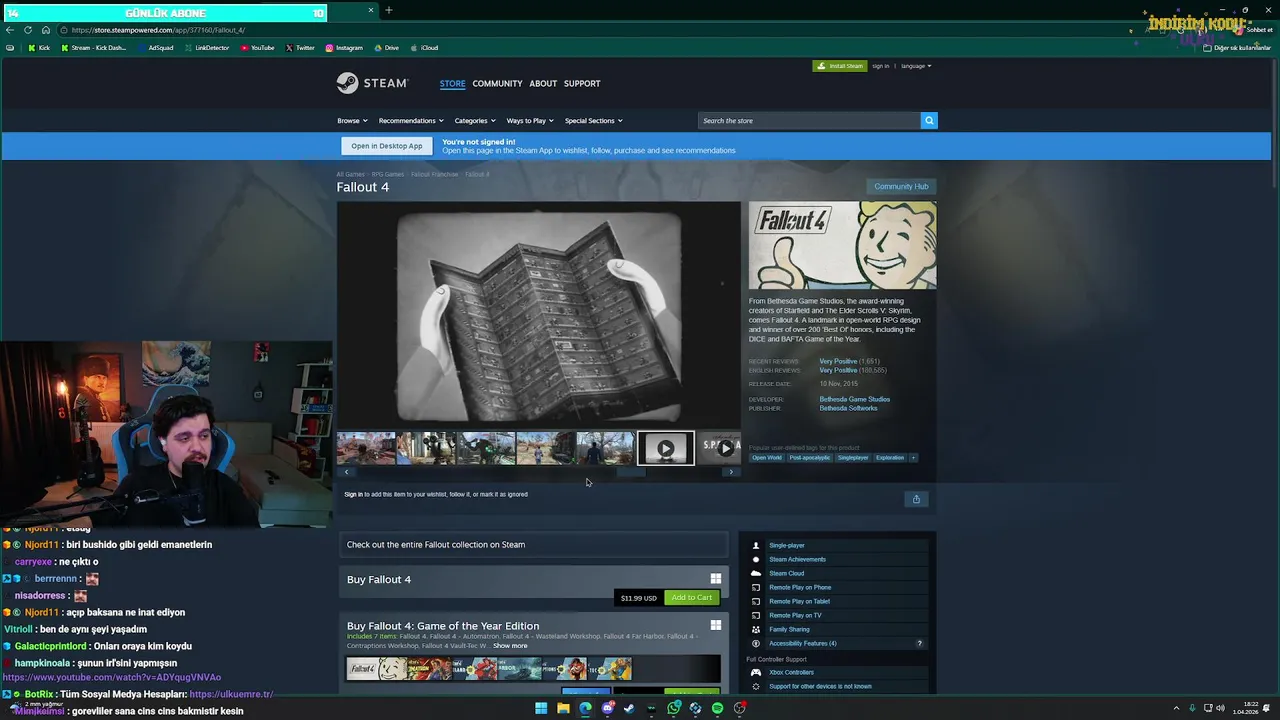
Task: Click the Family Sharing people icon
Action: click(756, 629)
